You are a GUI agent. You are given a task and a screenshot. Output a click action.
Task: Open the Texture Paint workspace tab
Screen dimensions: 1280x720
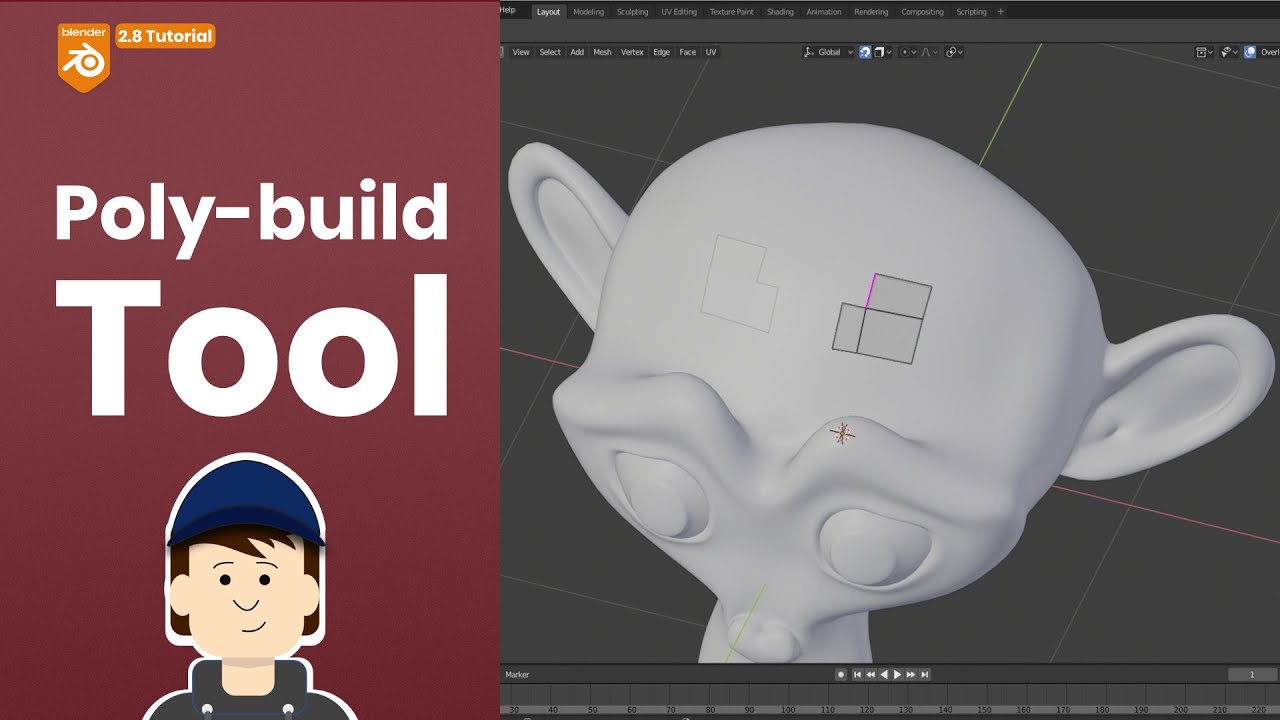pos(731,12)
